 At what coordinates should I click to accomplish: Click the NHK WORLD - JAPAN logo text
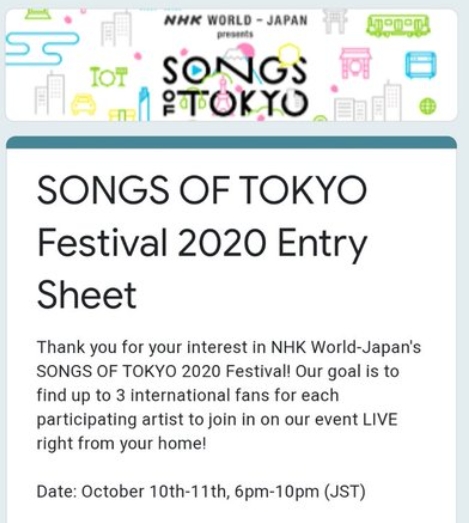236,20
